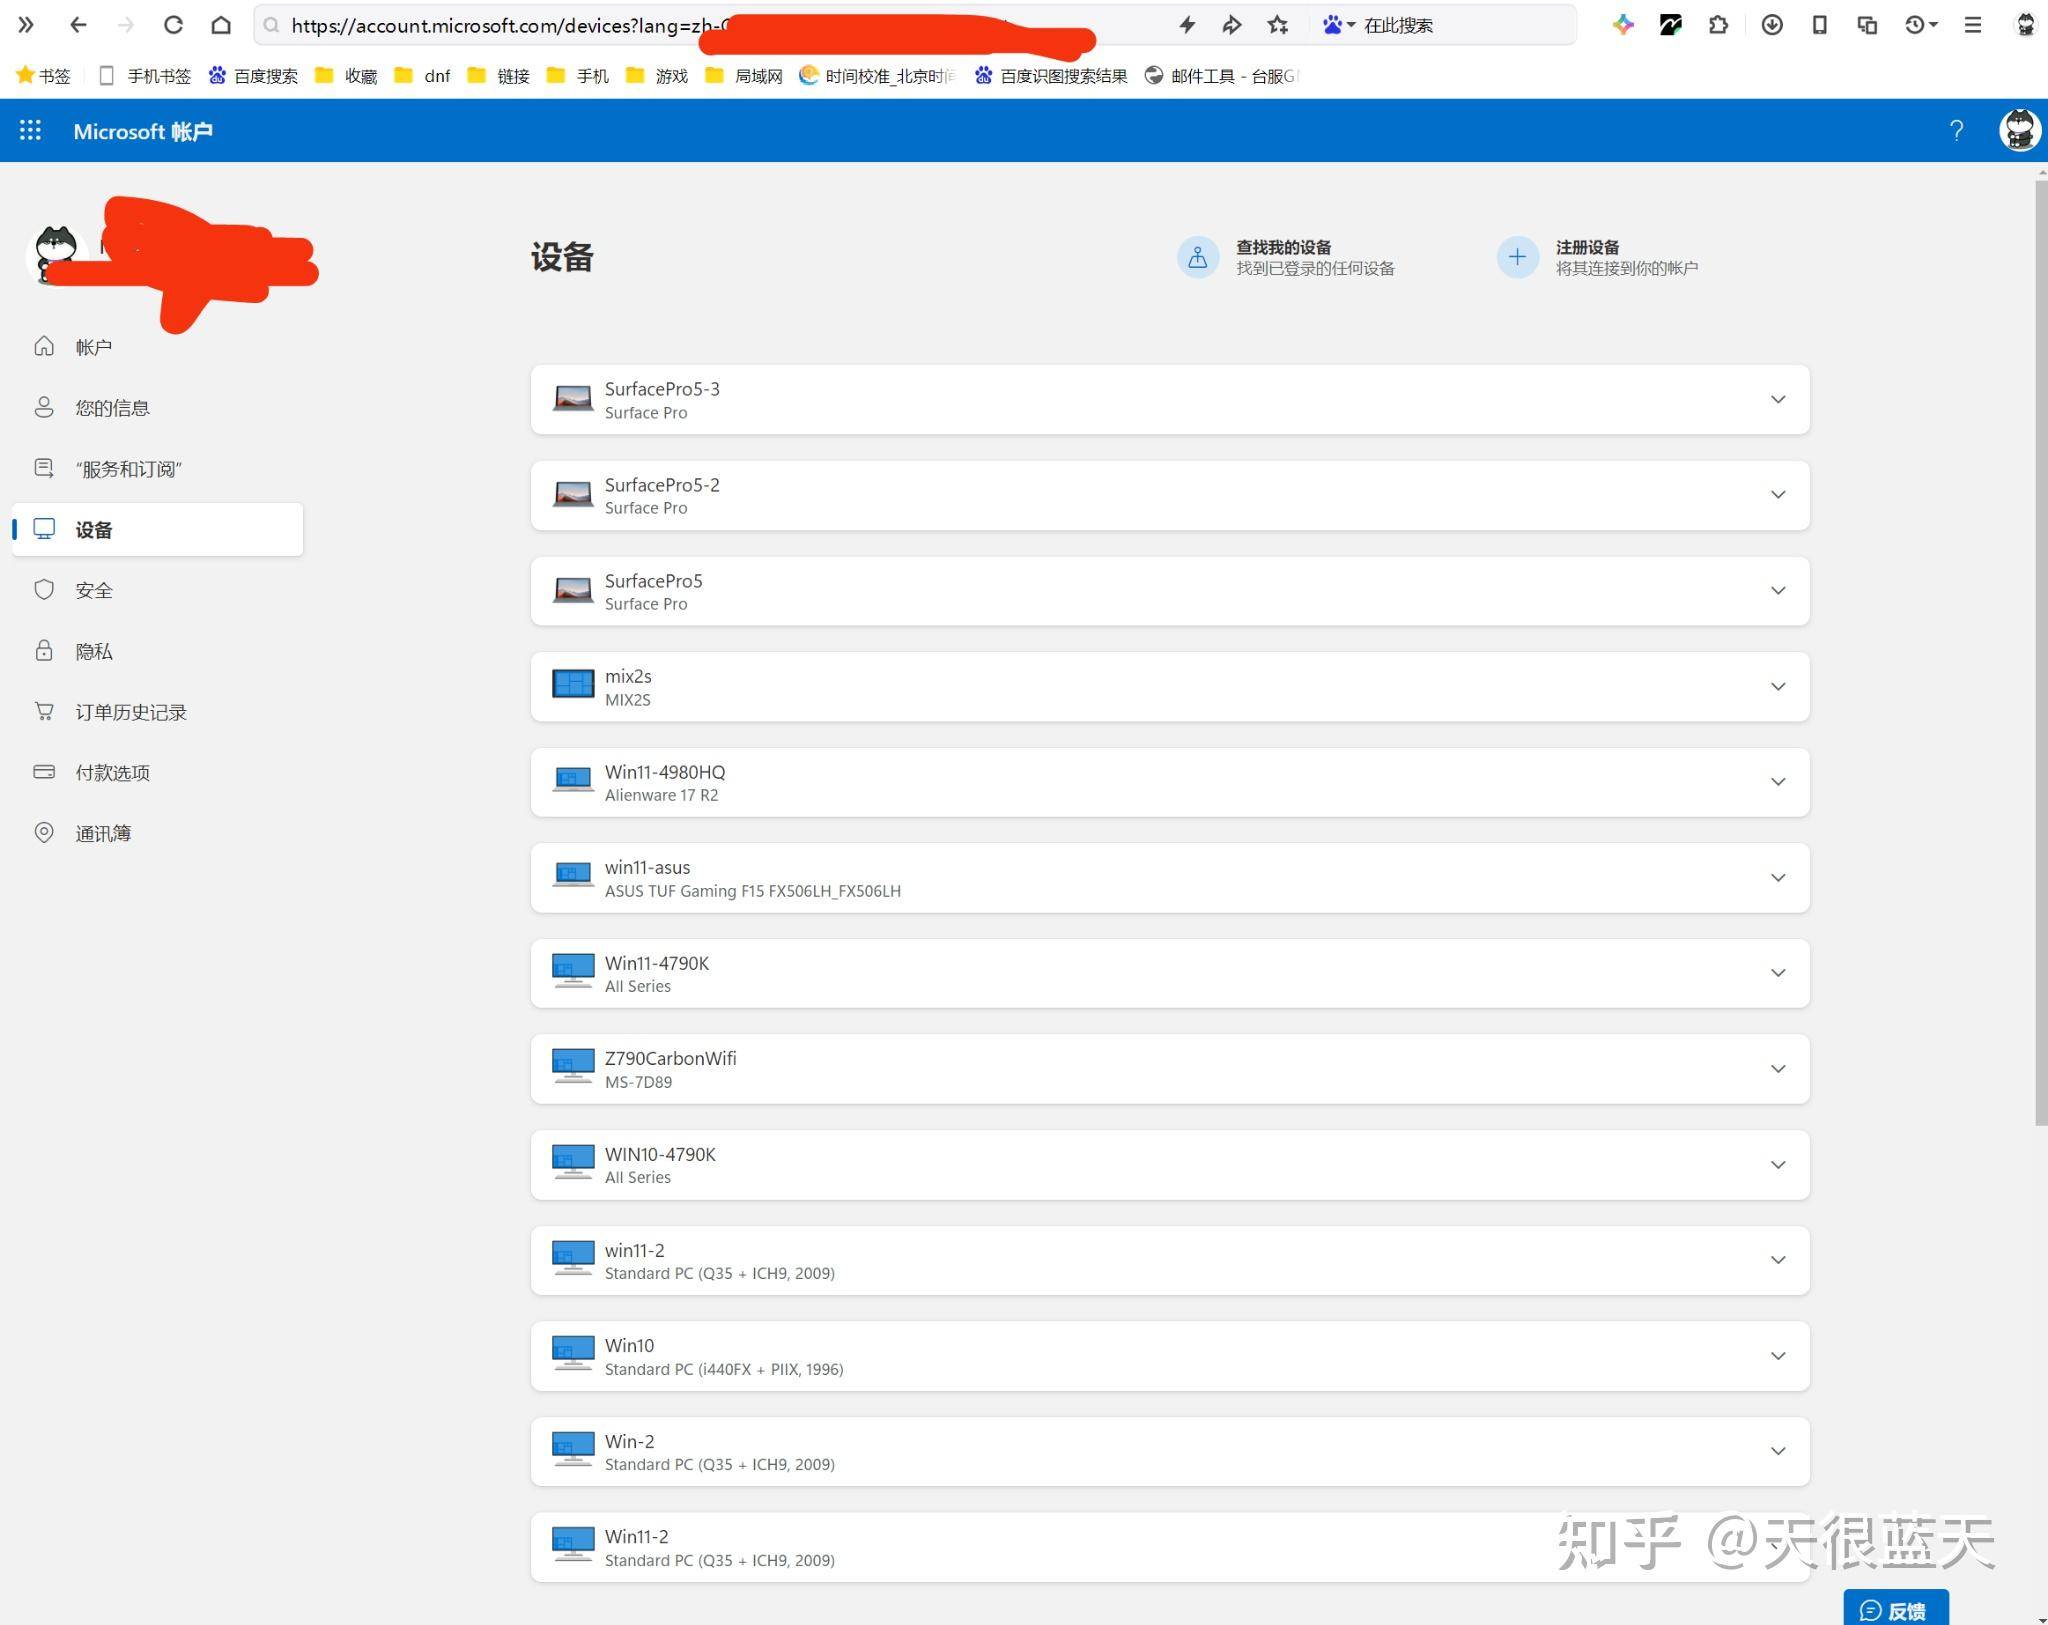2048x1625 pixels.
Task: Open the extensions puzzle icon
Action: pos(1719,25)
